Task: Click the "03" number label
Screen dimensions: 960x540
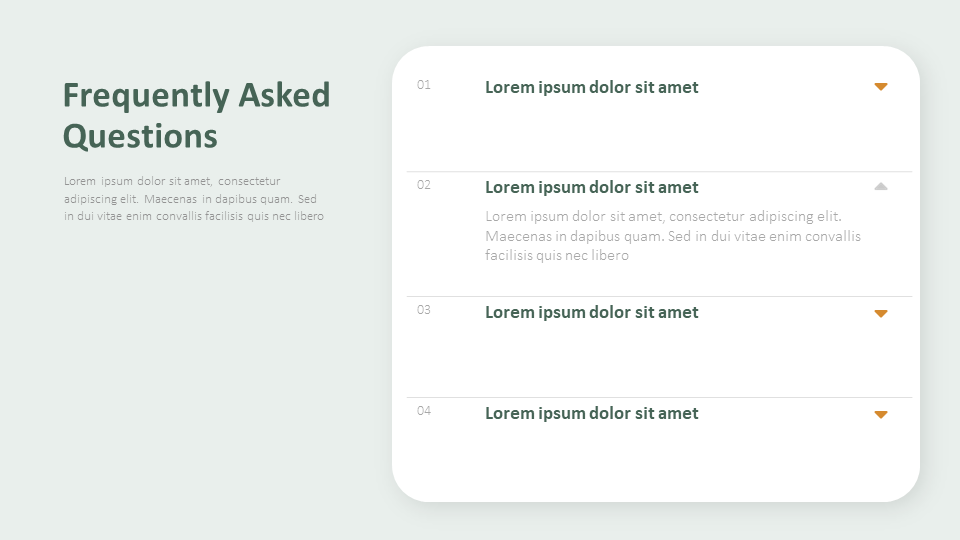Action: pos(424,310)
